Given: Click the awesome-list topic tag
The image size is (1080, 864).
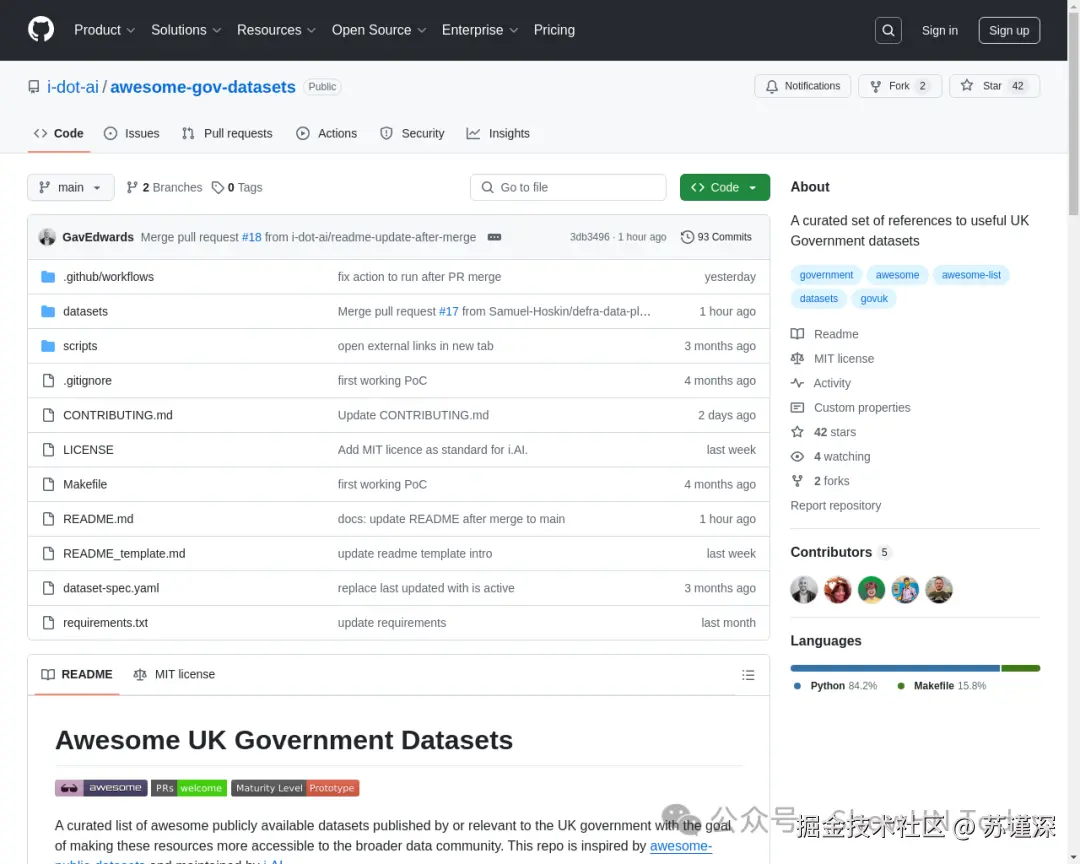Looking at the screenshot, I should click(971, 275).
